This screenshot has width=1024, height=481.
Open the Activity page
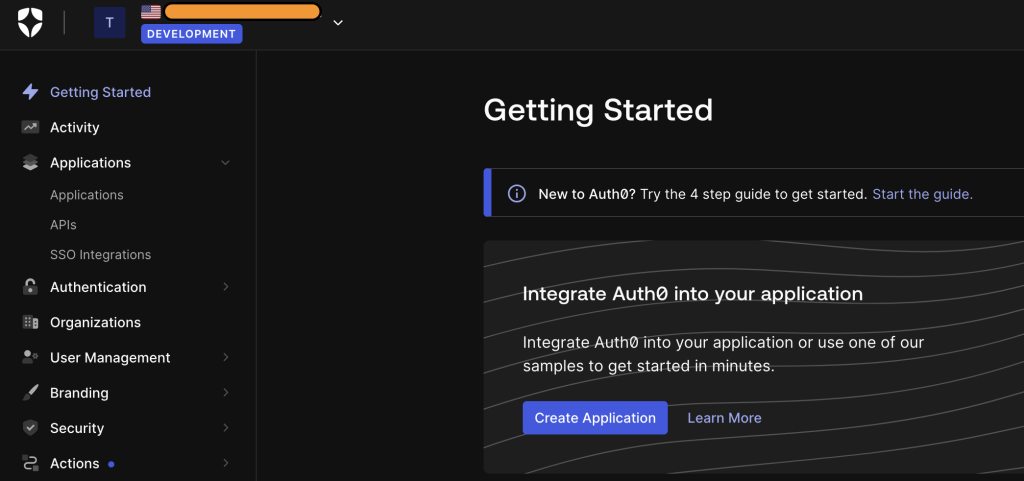pos(74,127)
